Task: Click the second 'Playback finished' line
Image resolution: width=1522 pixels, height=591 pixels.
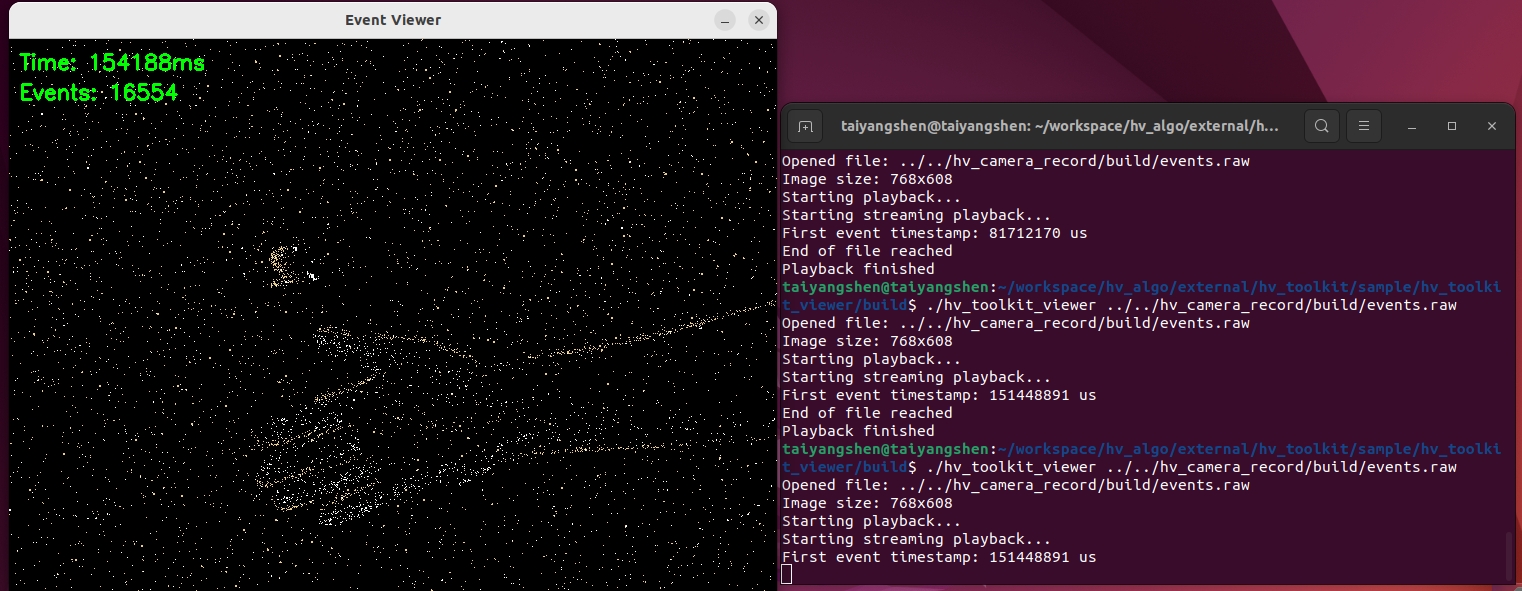Action: [x=858, y=431]
